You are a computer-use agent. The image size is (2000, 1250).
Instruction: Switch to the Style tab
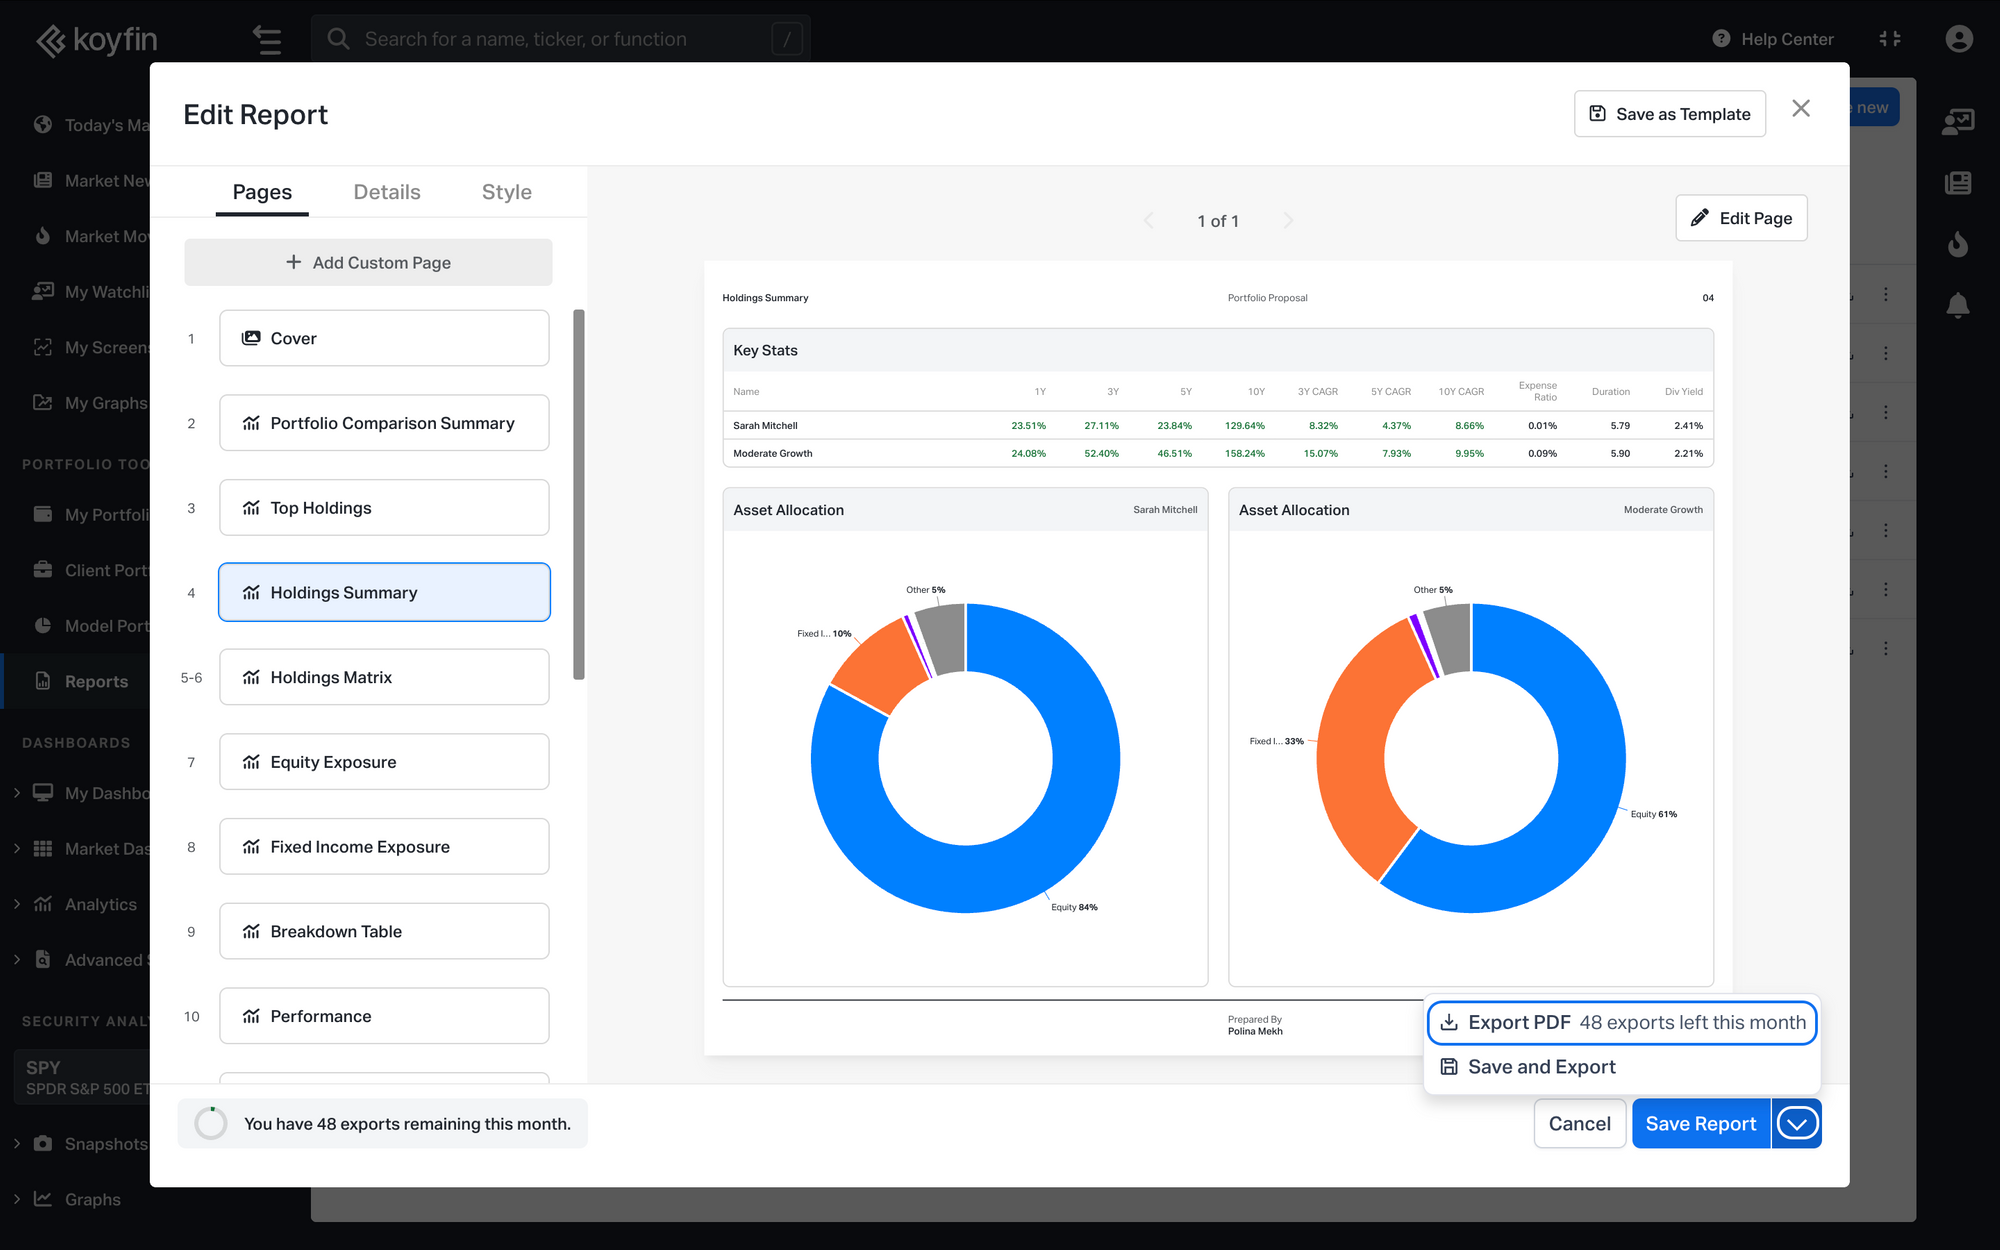point(506,192)
